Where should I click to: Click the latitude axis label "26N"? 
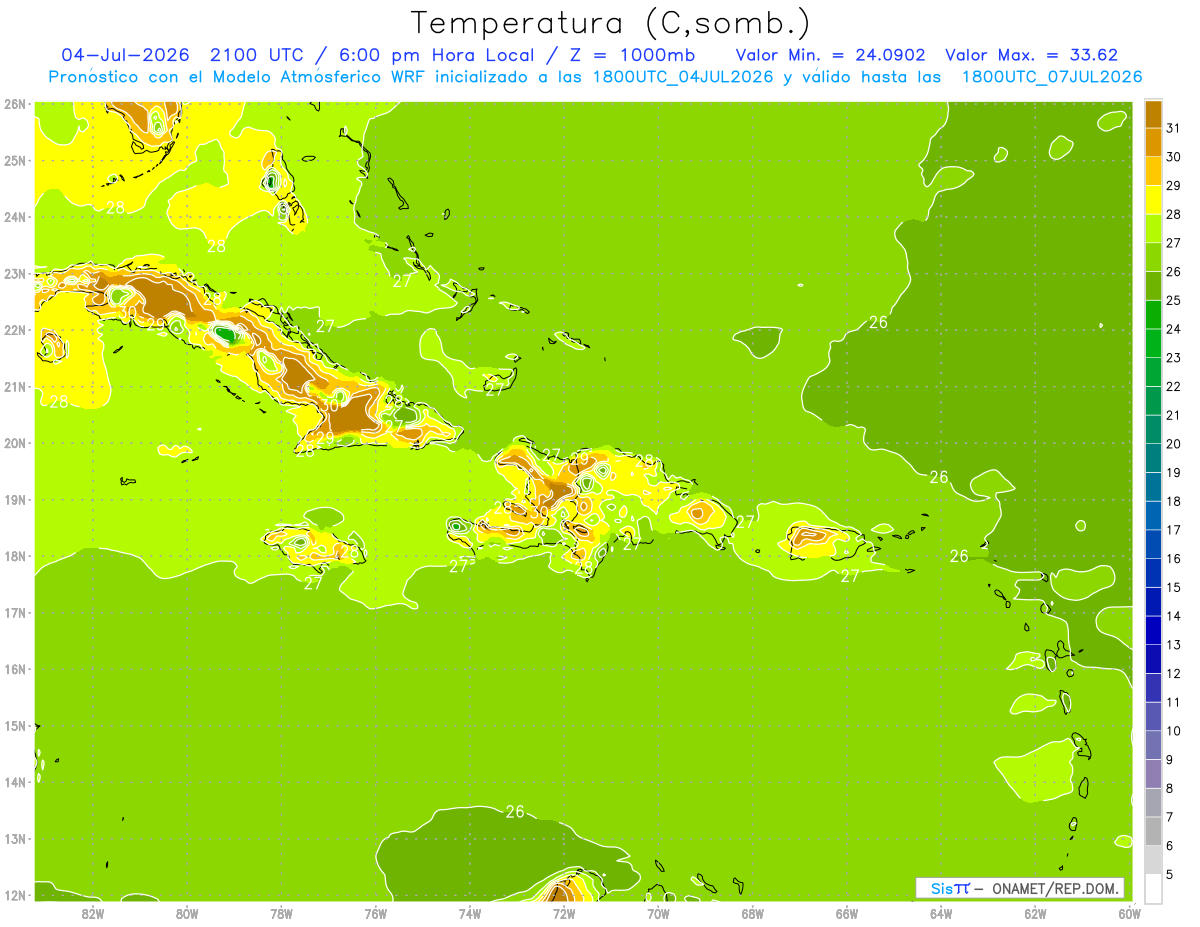click(x=15, y=103)
